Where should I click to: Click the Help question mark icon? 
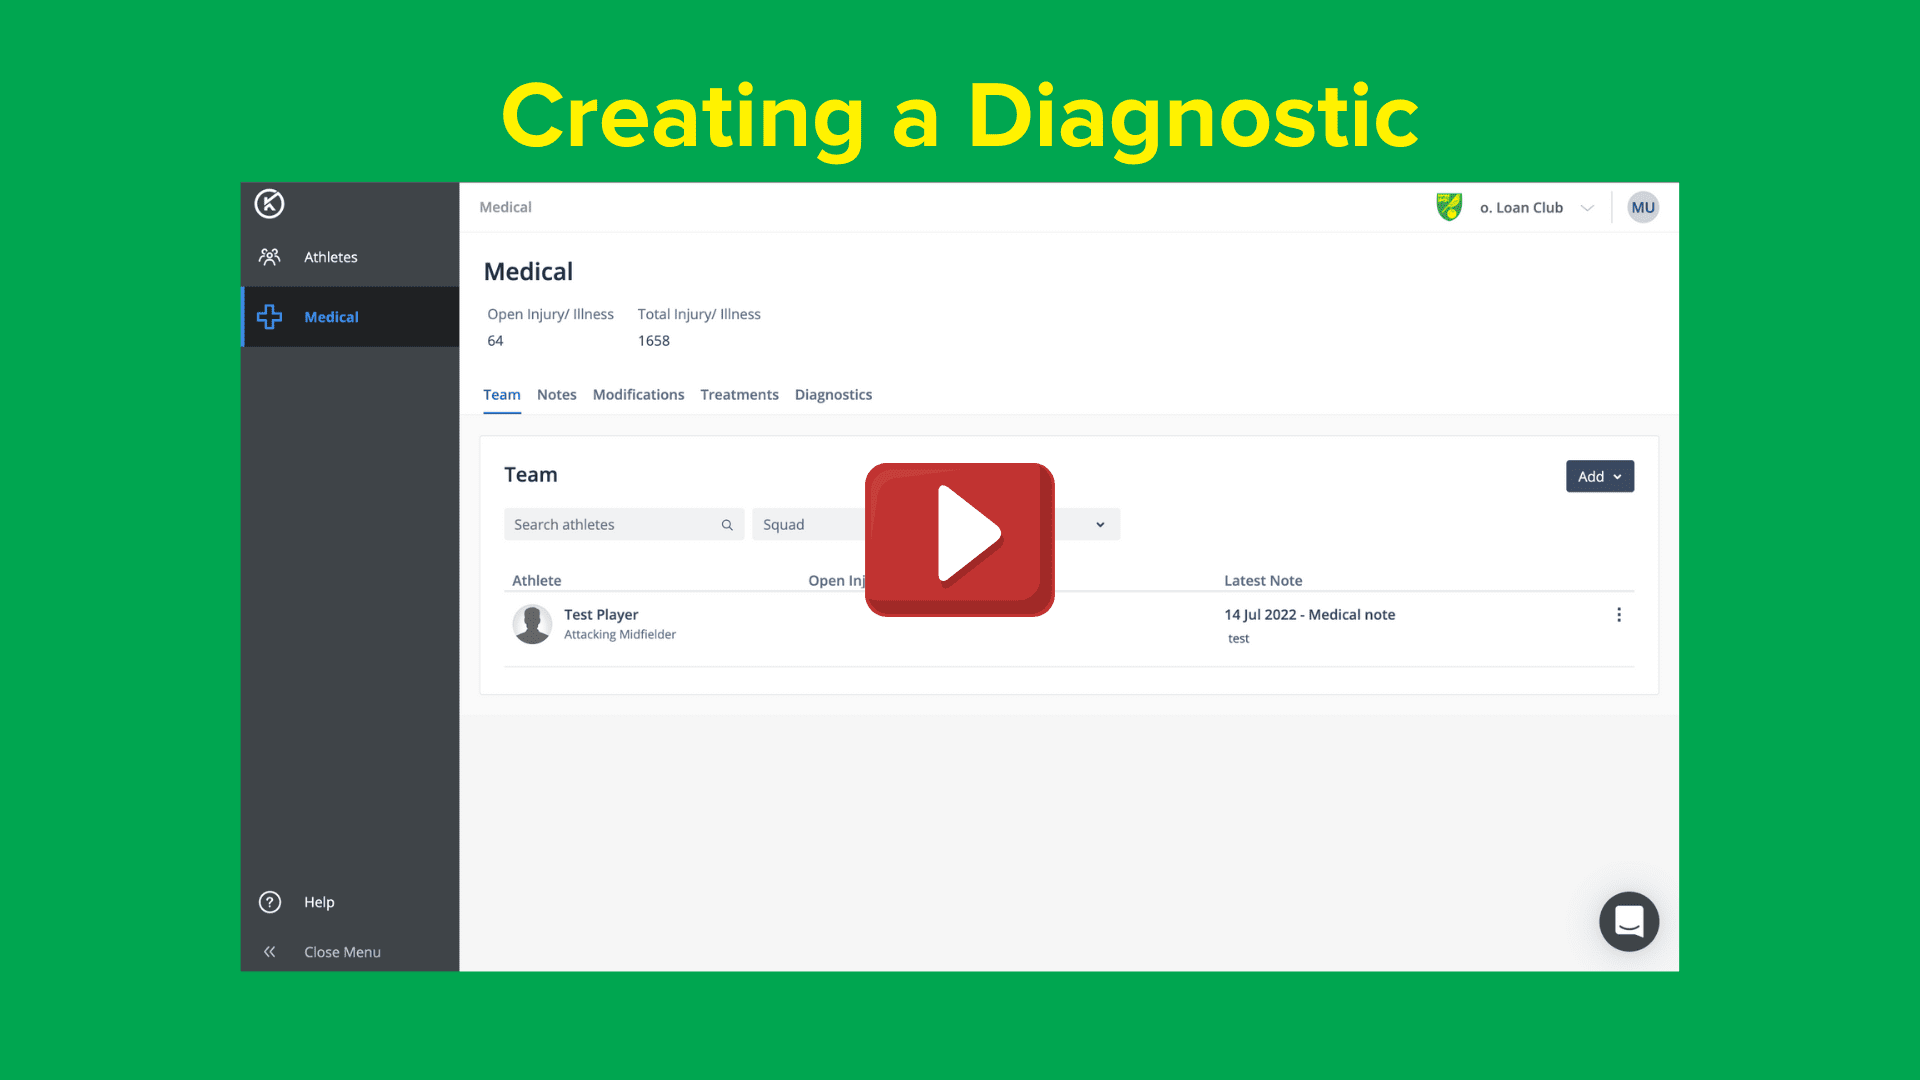click(x=269, y=902)
